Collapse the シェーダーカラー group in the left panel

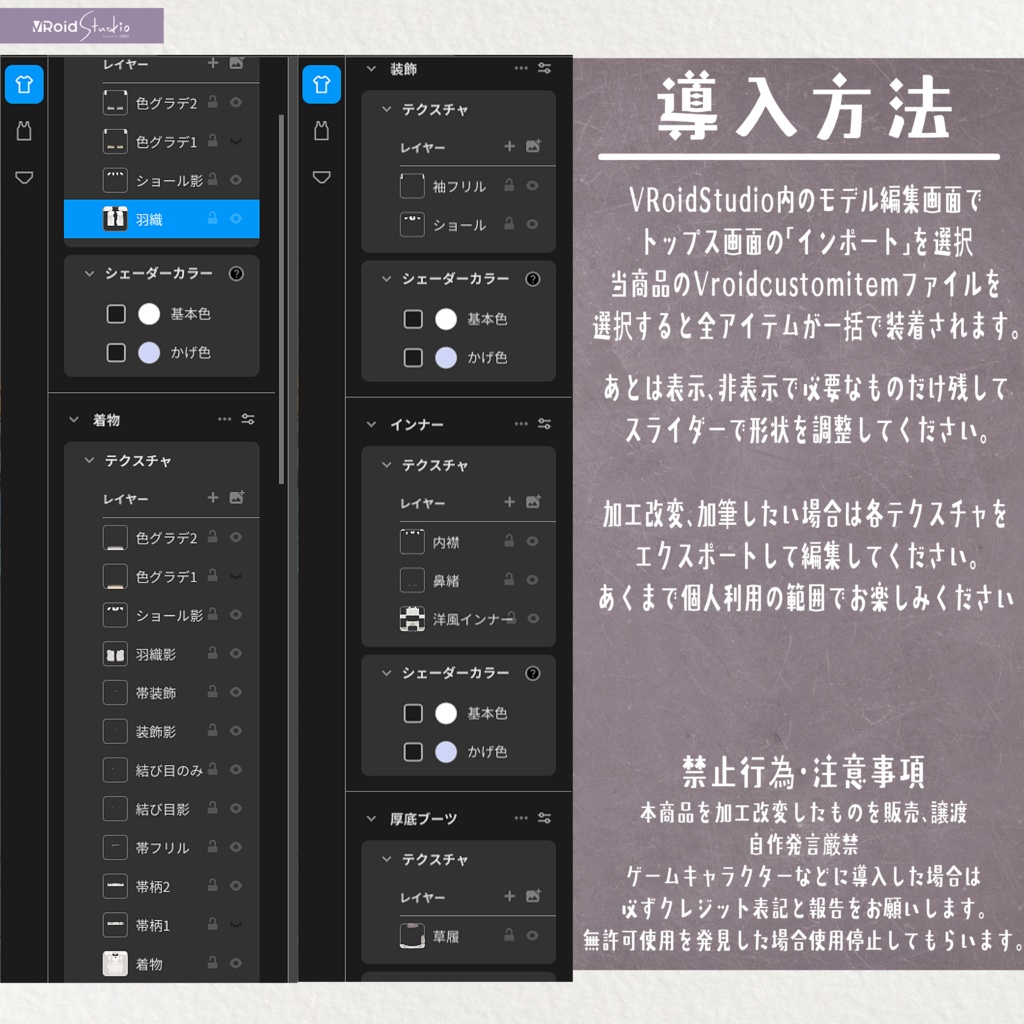89,273
